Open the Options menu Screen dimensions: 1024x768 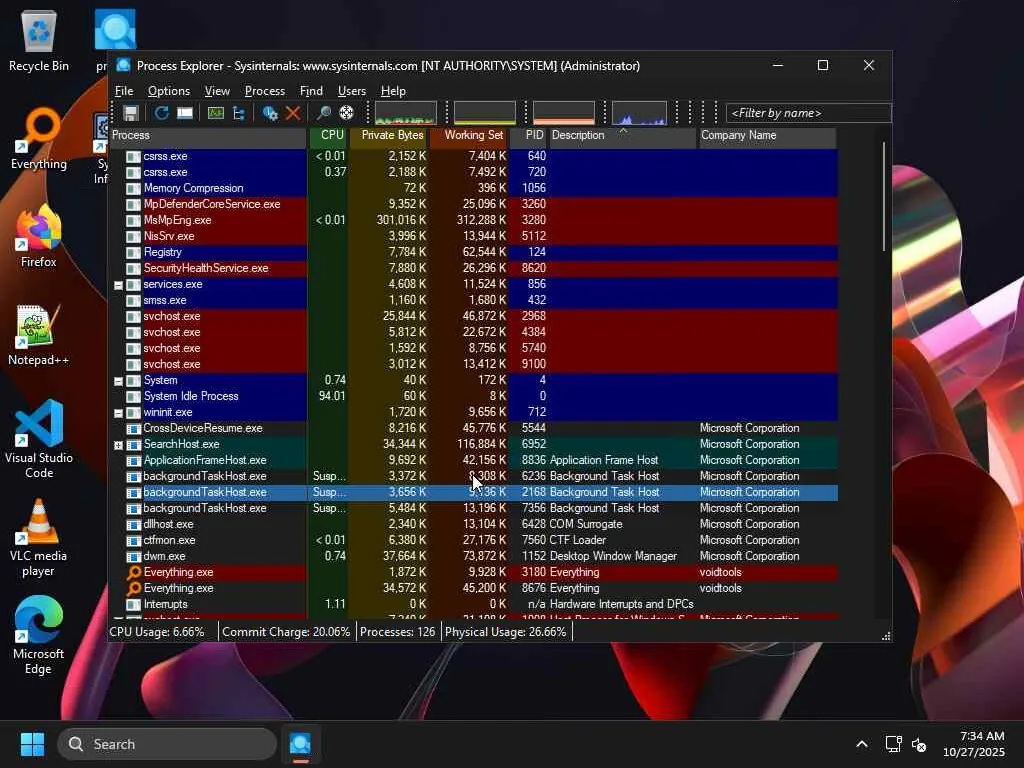point(168,91)
